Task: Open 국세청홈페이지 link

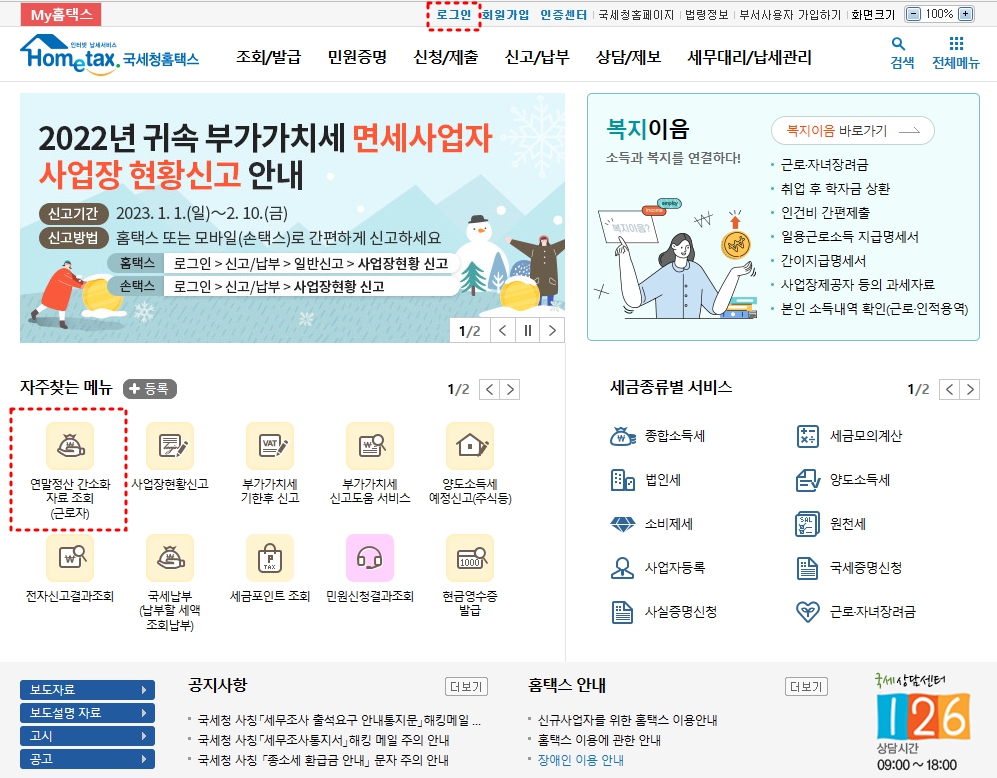Action: [x=636, y=15]
